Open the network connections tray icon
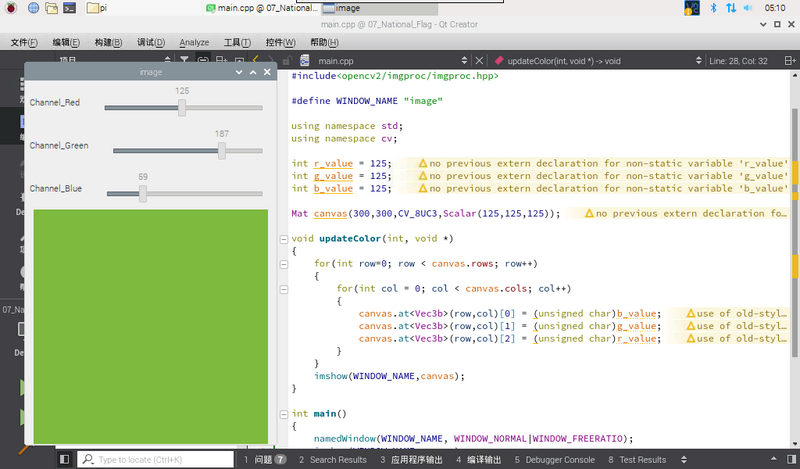The width and height of the screenshot is (800, 469). tap(731, 8)
